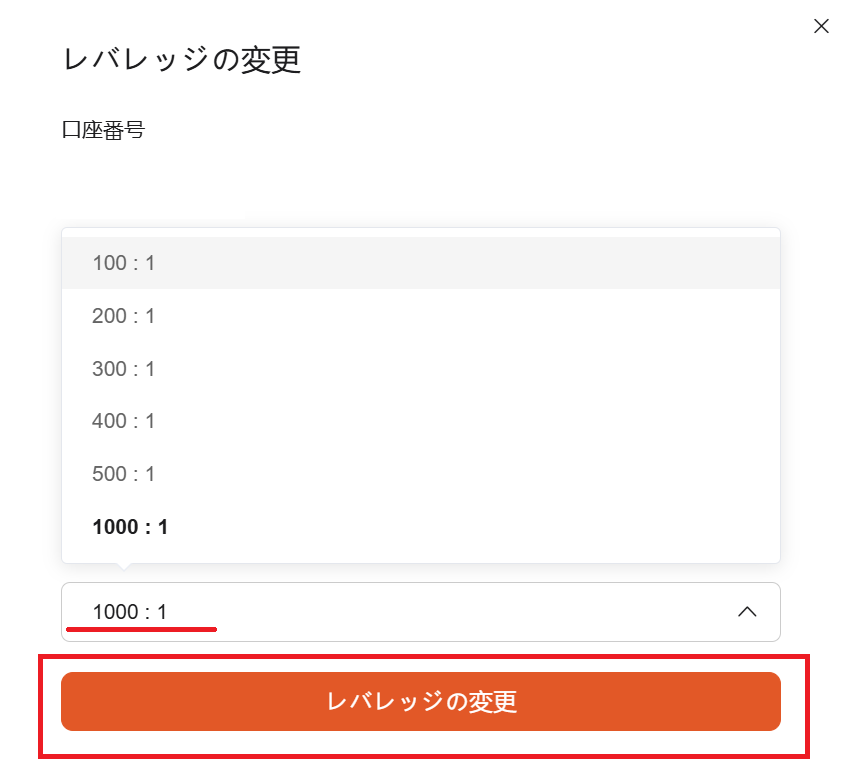The height and width of the screenshot is (774, 853).
Task: Choose the 500 : 1 leverage ratio
Action: pyautogui.click(x=124, y=474)
